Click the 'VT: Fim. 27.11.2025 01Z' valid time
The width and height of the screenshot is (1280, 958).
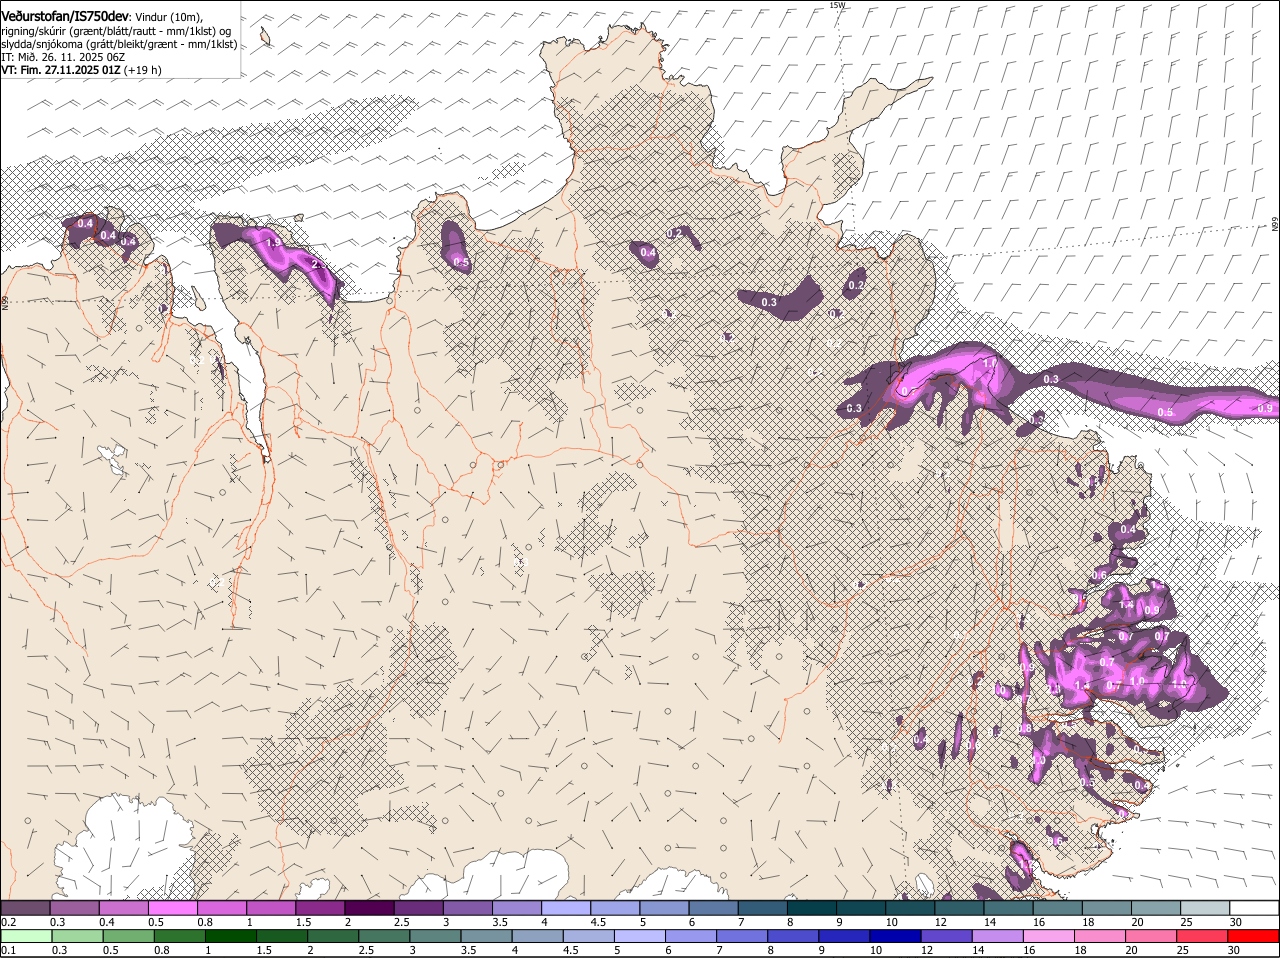coord(61,70)
